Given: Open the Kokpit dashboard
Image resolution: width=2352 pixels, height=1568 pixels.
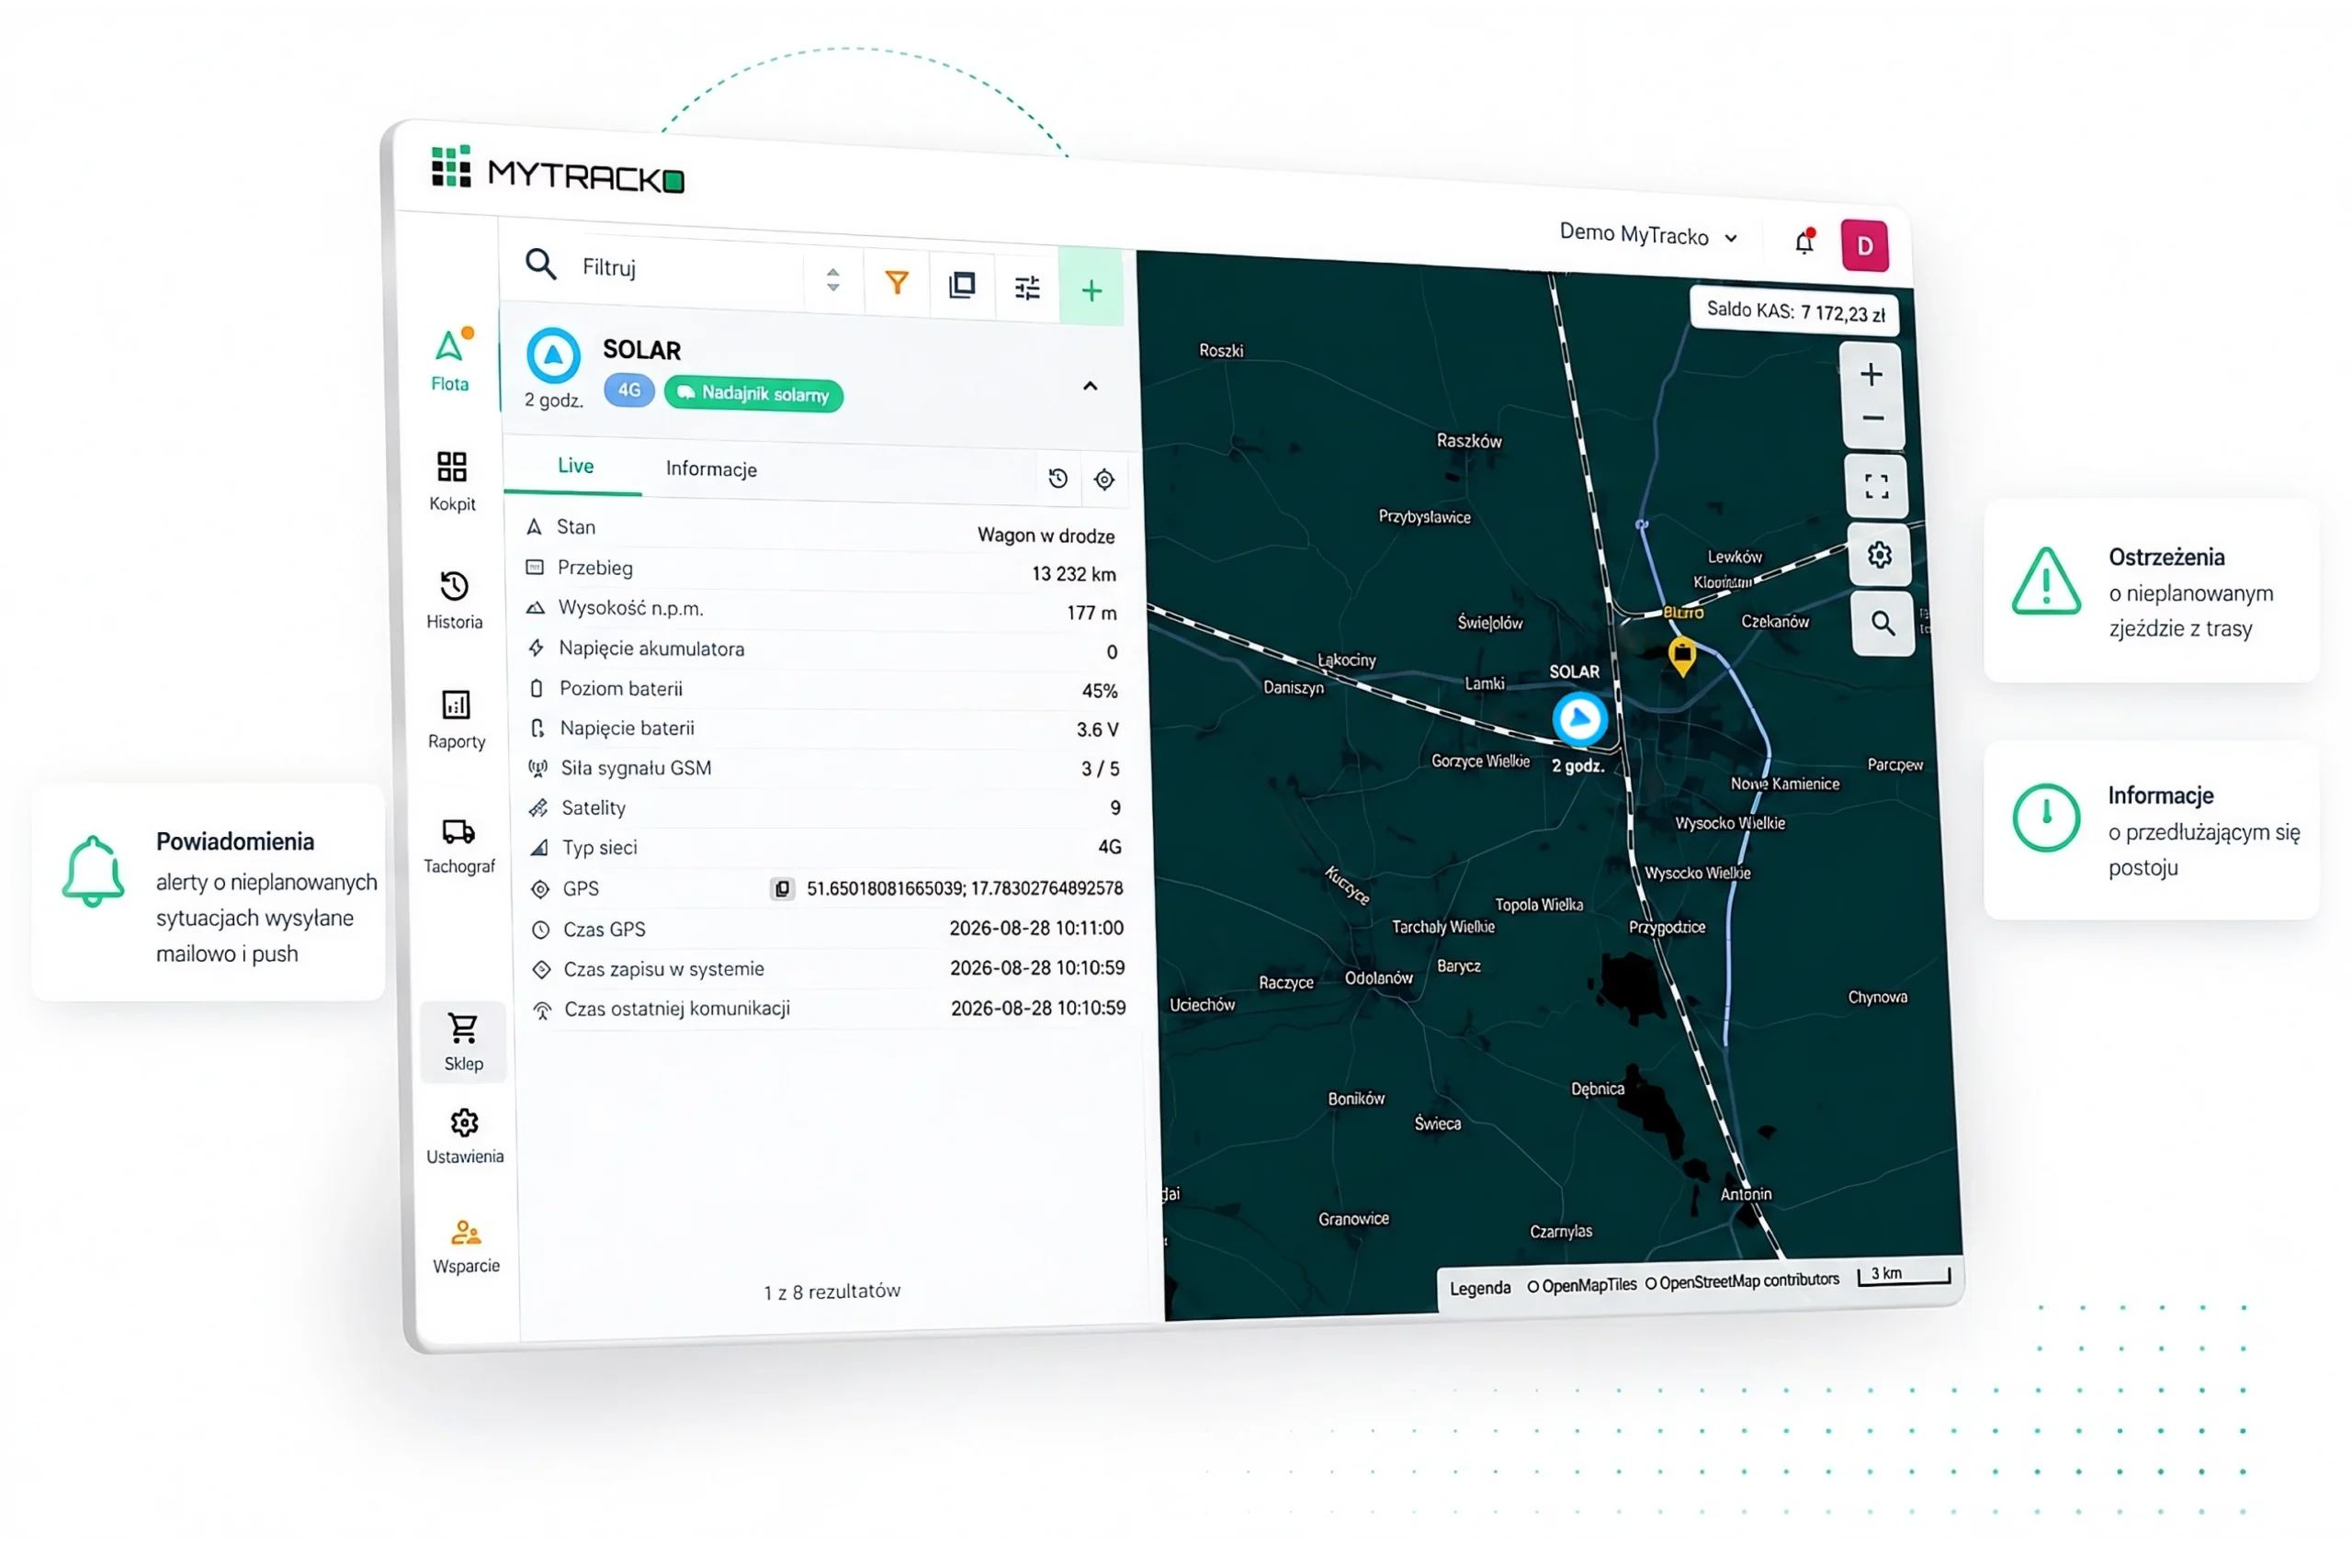Looking at the screenshot, I should [x=452, y=481].
